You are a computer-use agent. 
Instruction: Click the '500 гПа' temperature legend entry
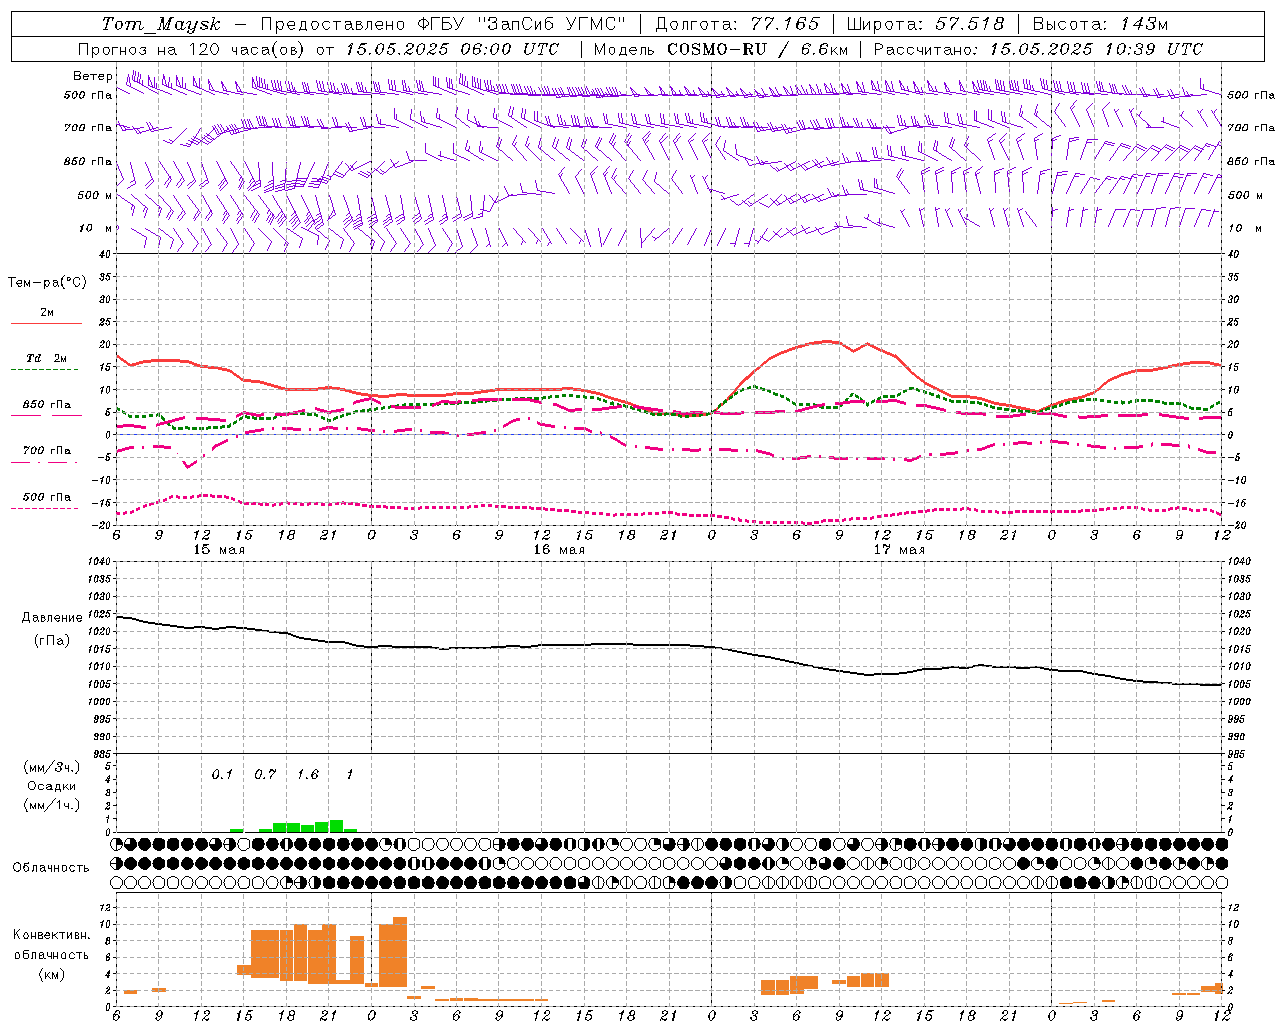47,497
